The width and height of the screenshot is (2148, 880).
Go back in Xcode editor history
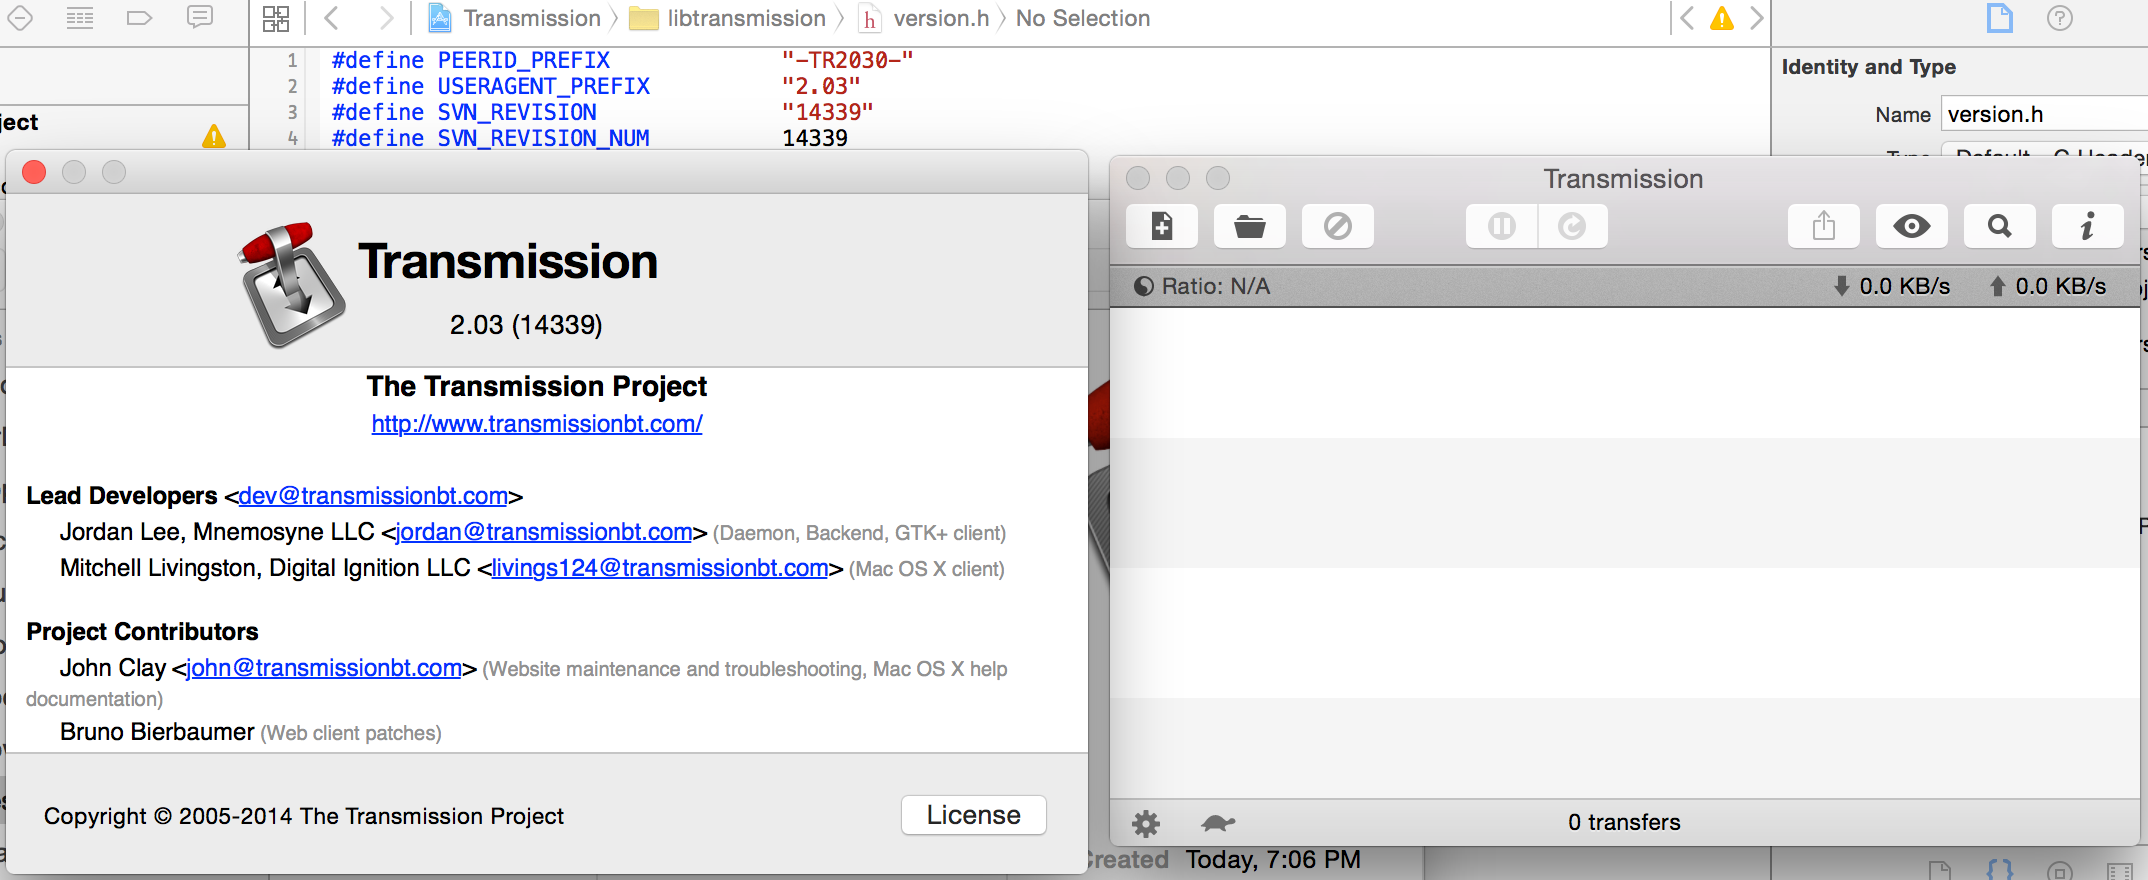(332, 18)
